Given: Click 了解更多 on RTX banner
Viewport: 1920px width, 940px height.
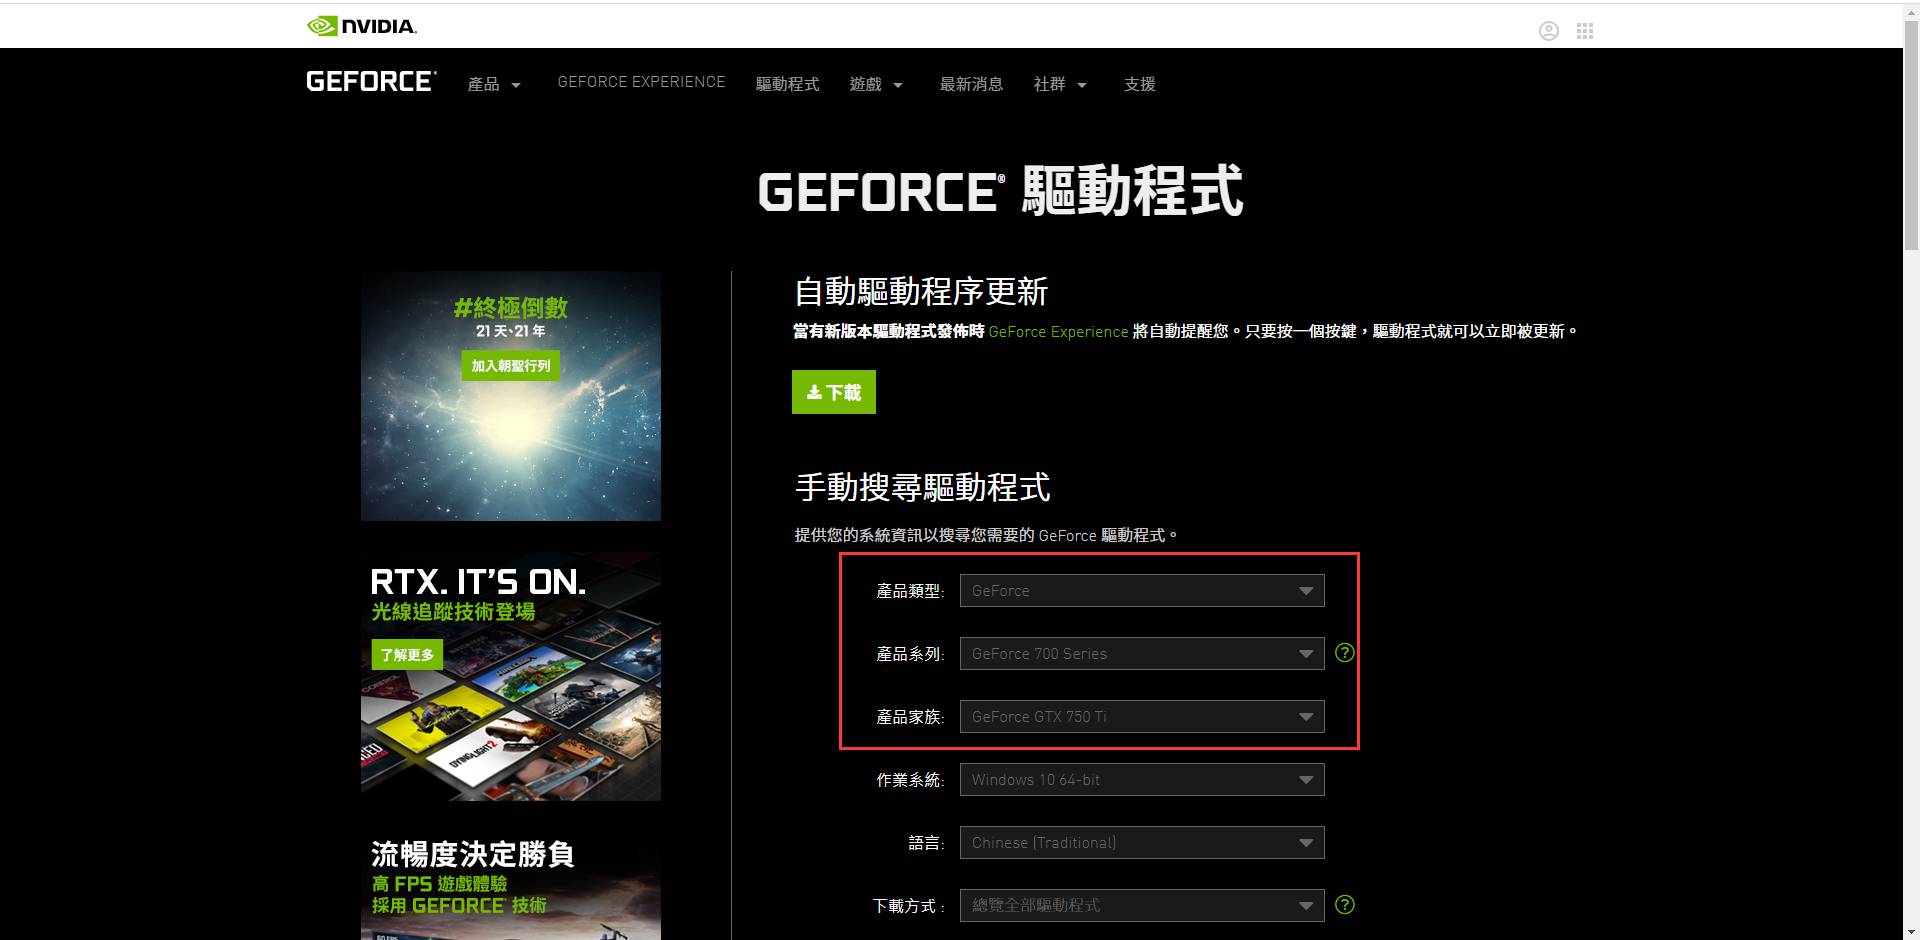Looking at the screenshot, I should (407, 655).
